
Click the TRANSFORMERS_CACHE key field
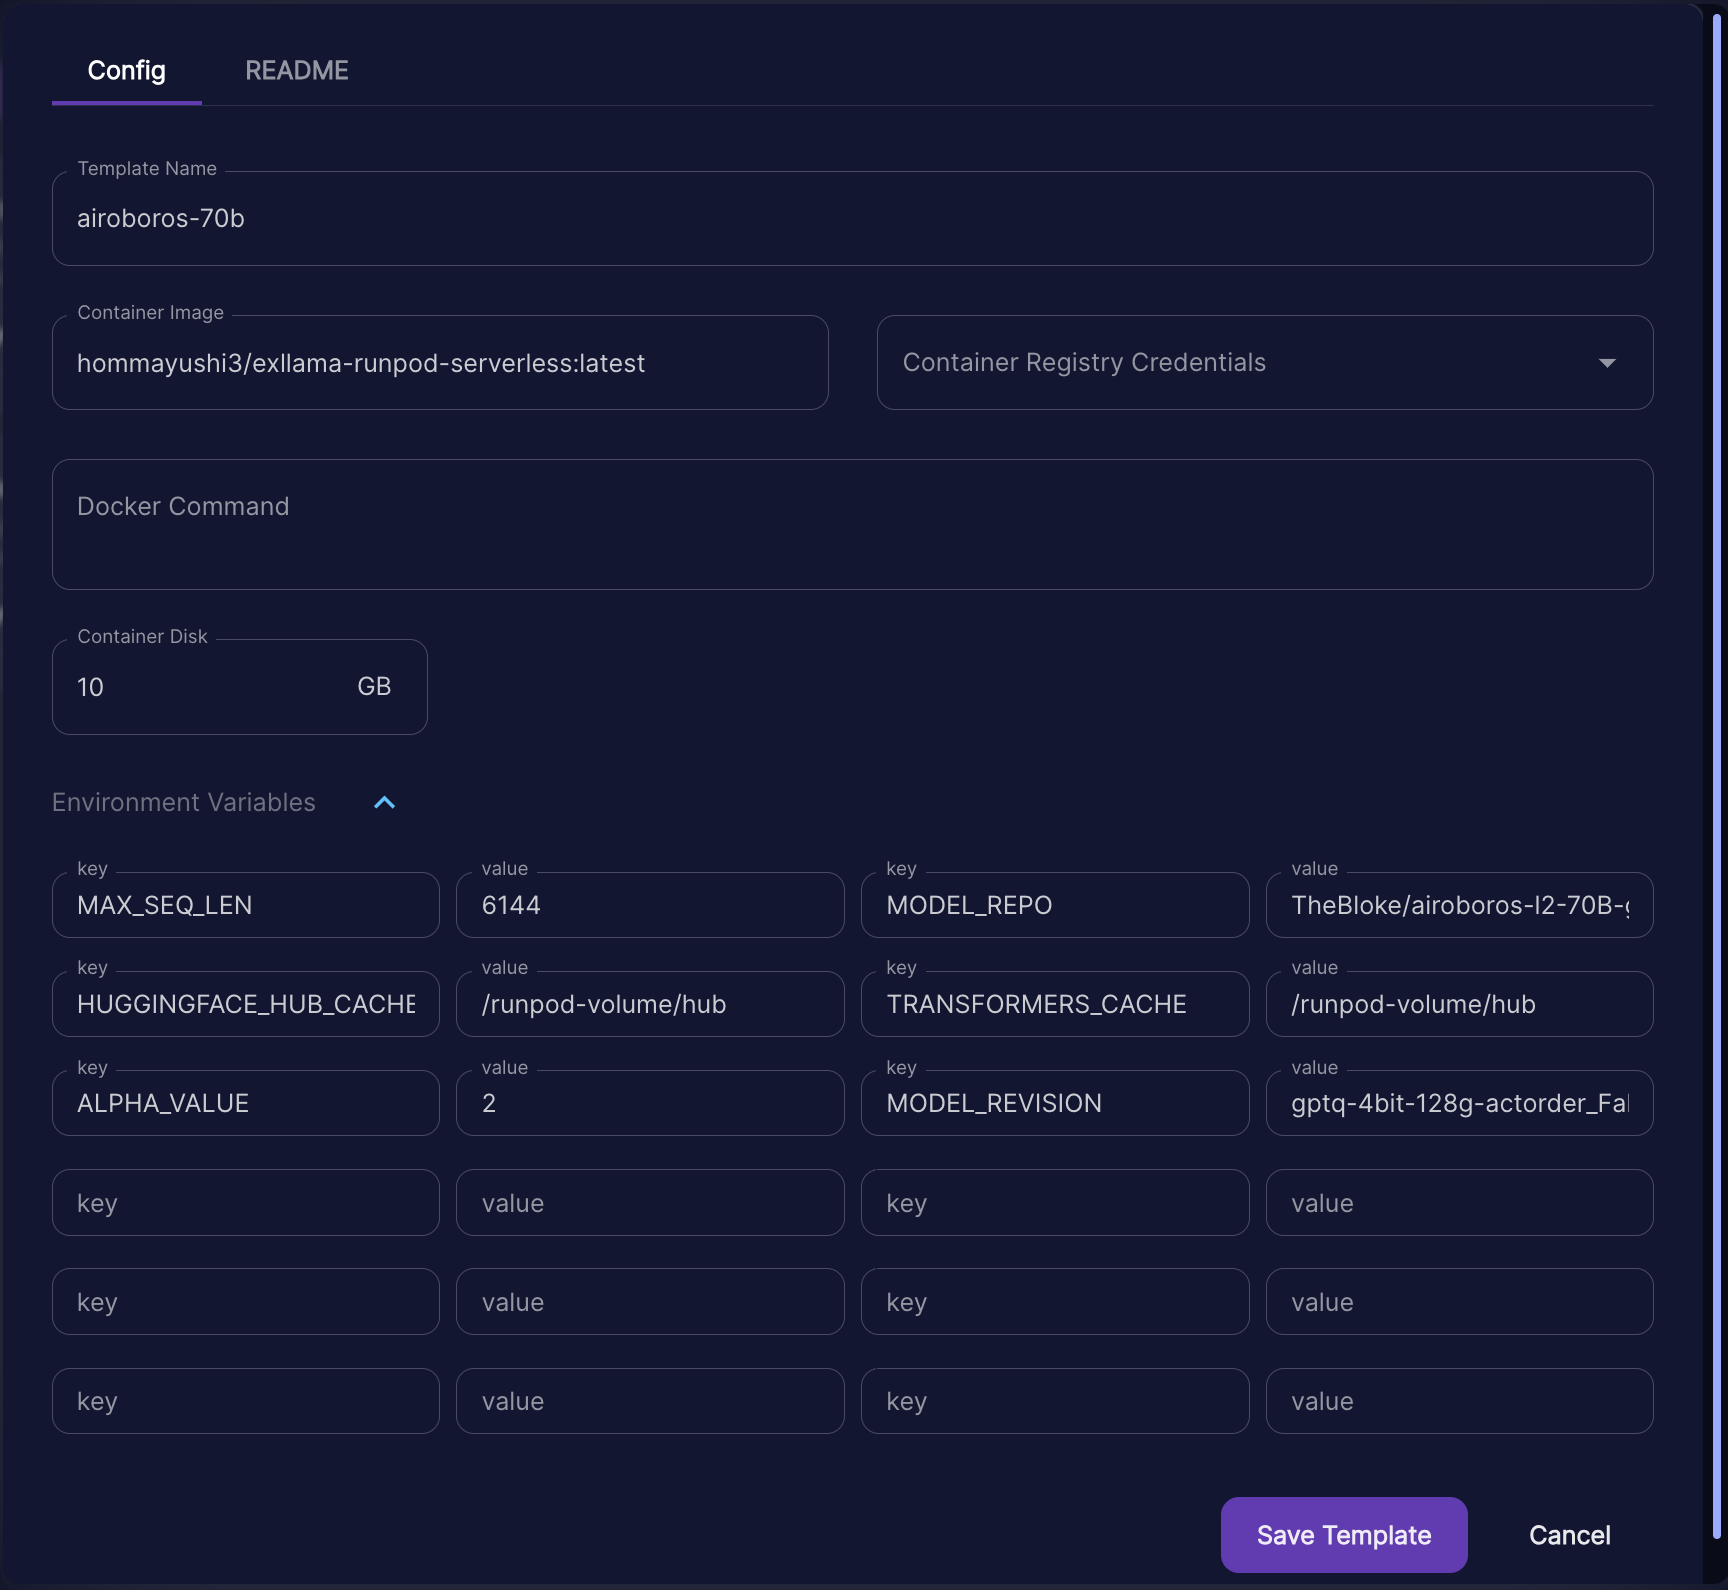coord(1055,1004)
